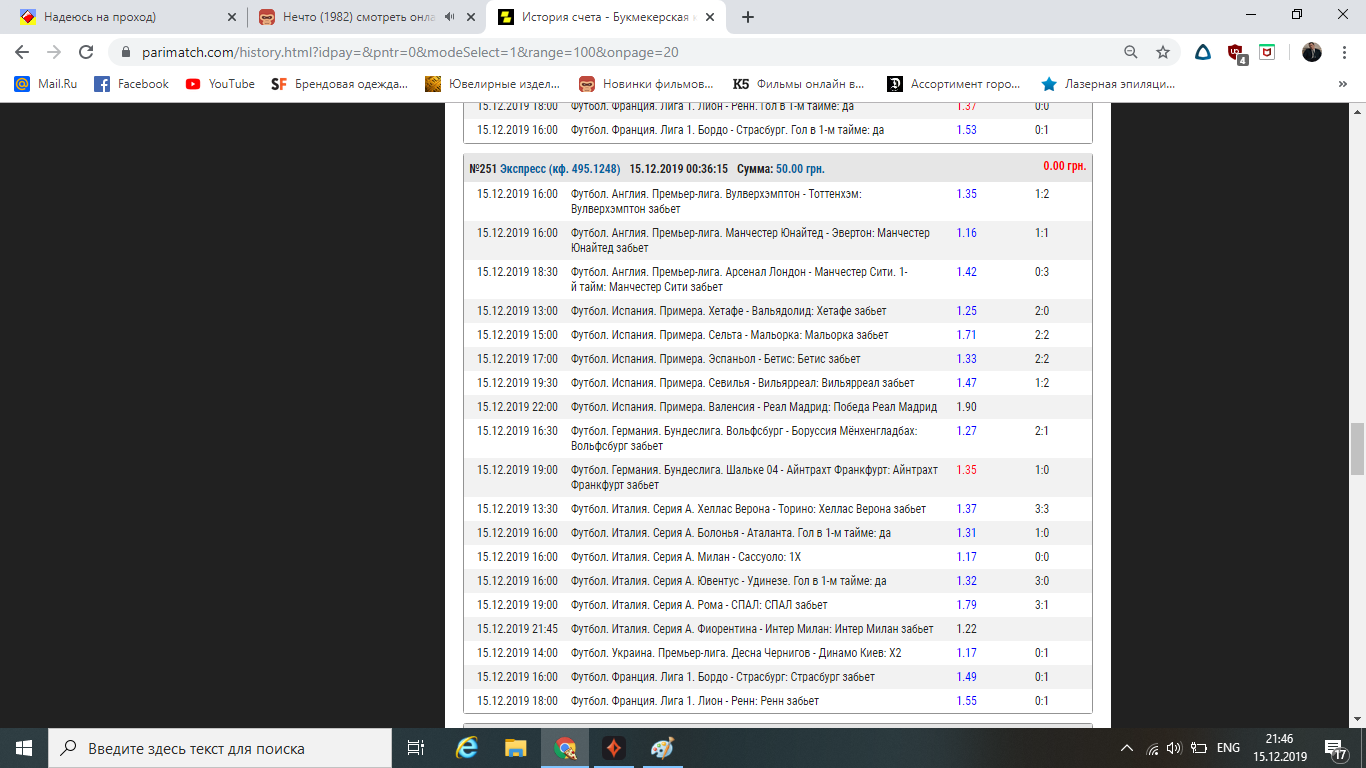Viewport: 1366px width, 768px height.
Task: Click odds 1.16 for Манчестер Юнайтед - Эвертон
Action: pyautogui.click(x=966, y=233)
